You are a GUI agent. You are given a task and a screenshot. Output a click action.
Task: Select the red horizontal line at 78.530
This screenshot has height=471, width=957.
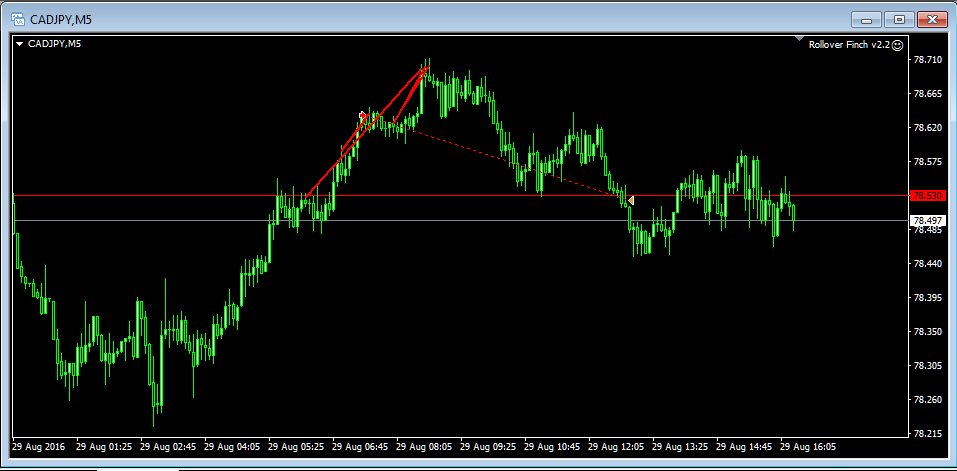coord(461,196)
